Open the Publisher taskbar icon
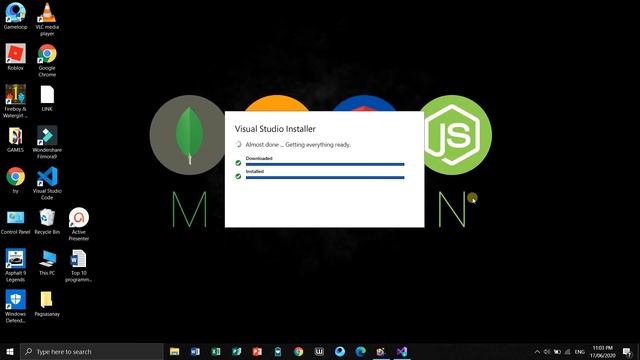 [236, 351]
